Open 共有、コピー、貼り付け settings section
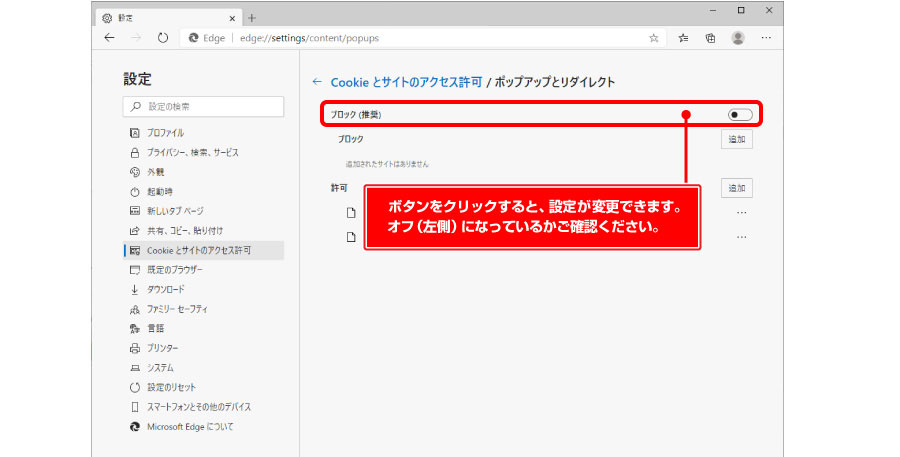This screenshot has width=900, height=457. pyautogui.click(x=203, y=231)
